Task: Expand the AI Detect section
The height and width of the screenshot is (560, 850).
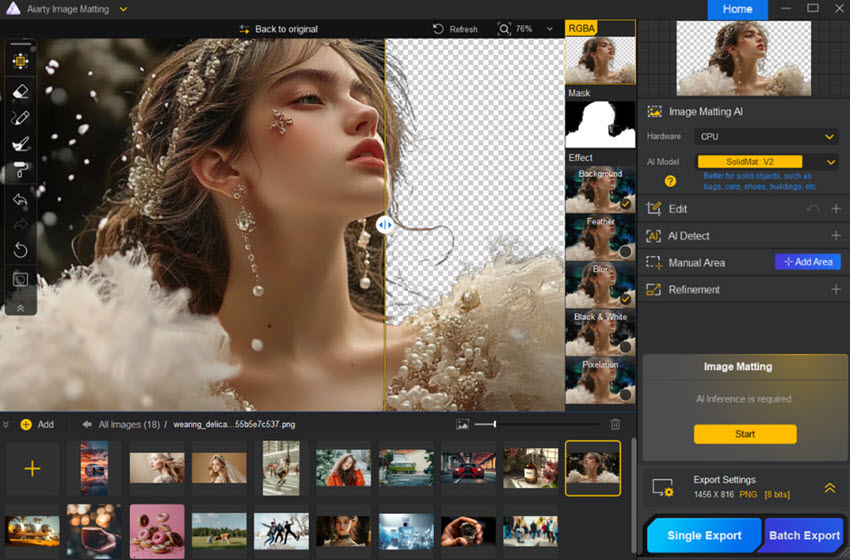Action: tap(836, 235)
